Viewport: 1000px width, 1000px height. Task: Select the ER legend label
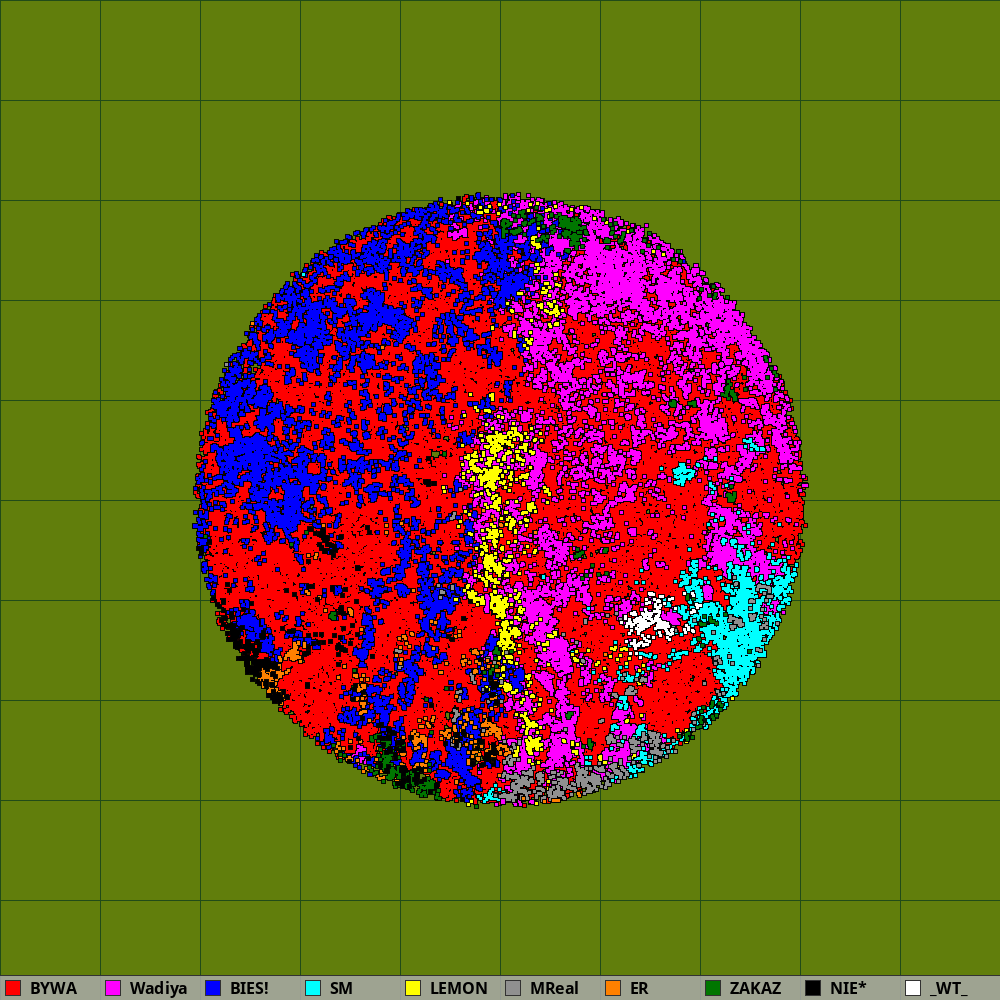pos(639,988)
